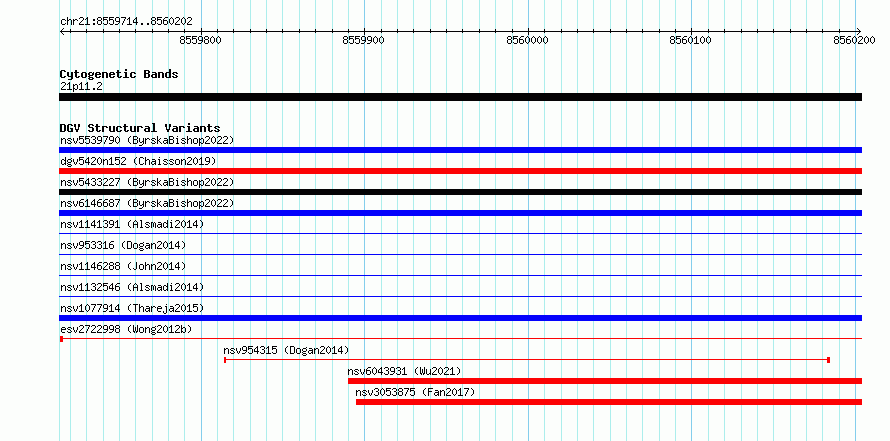Click the 21p11.2 band label
The width and height of the screenshot is (890, 441).
(81, 86)
